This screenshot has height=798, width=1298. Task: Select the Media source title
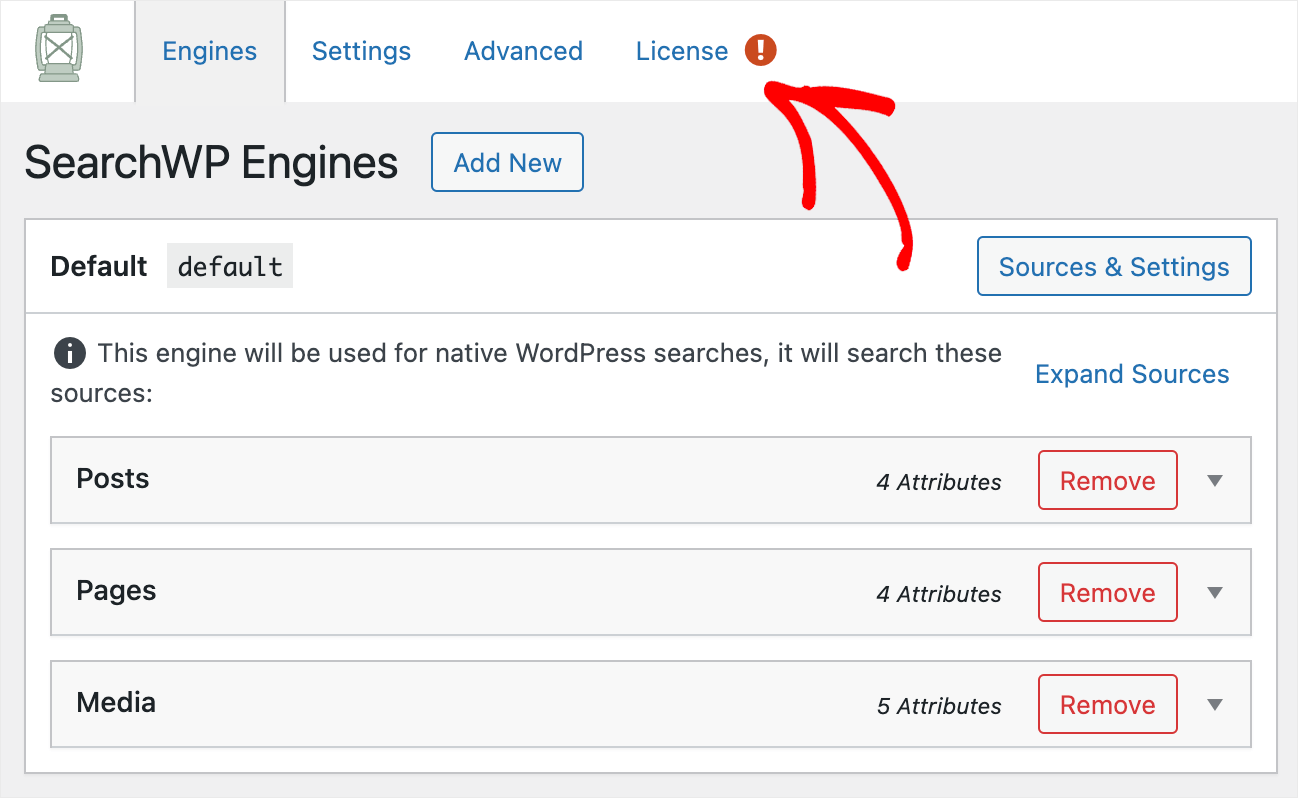click(116, 703)
